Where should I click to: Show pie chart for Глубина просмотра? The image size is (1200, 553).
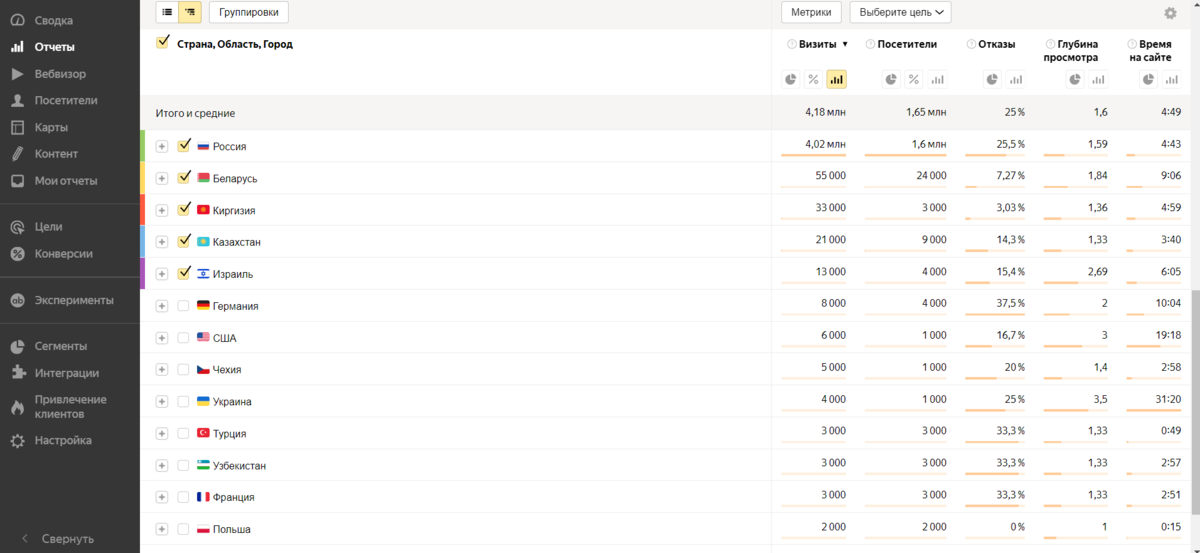1075,79
